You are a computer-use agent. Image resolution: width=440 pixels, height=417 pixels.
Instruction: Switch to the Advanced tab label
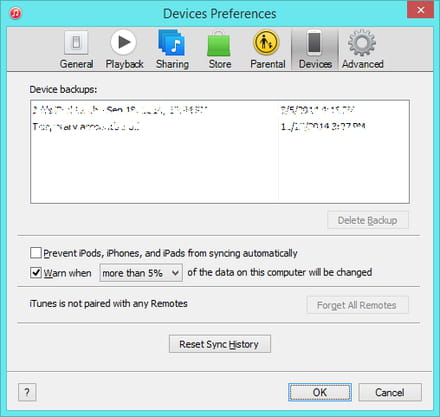point(363,64)
